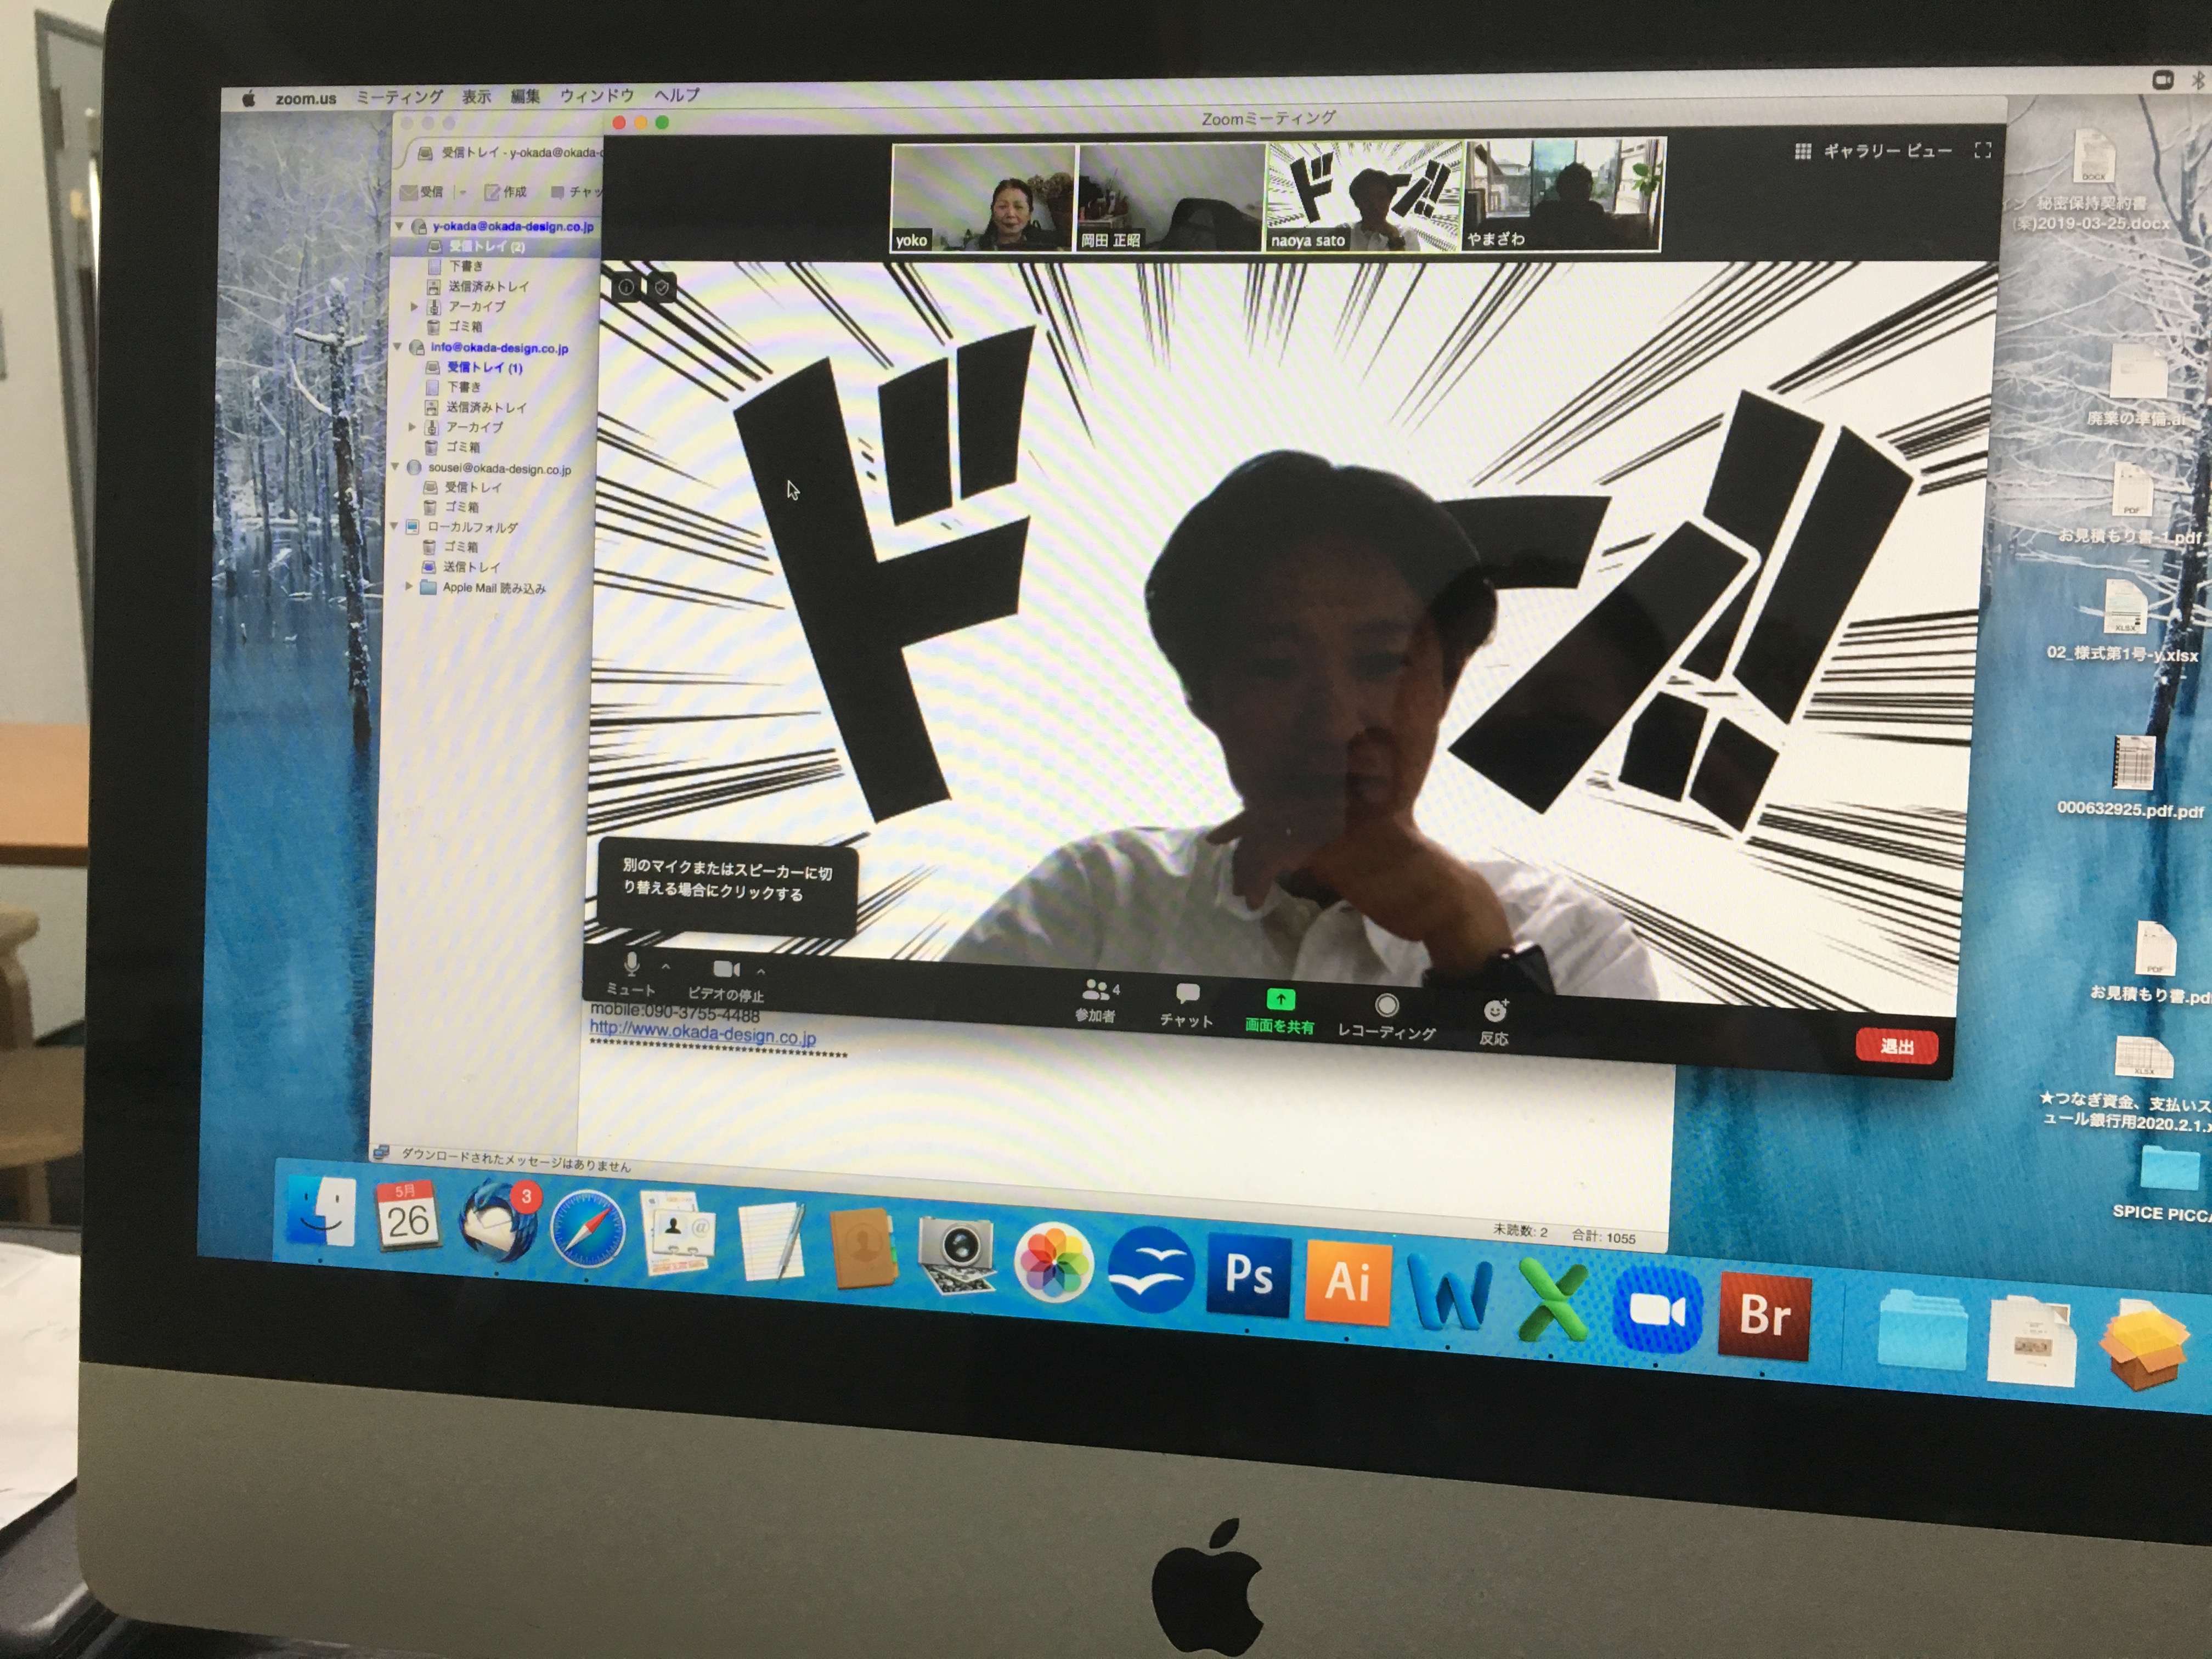Collapse the y-okada@okada-design.co.jp mail account
Screen dimensions: 2212x1659
pyautogui.click(x=400, y=226)
